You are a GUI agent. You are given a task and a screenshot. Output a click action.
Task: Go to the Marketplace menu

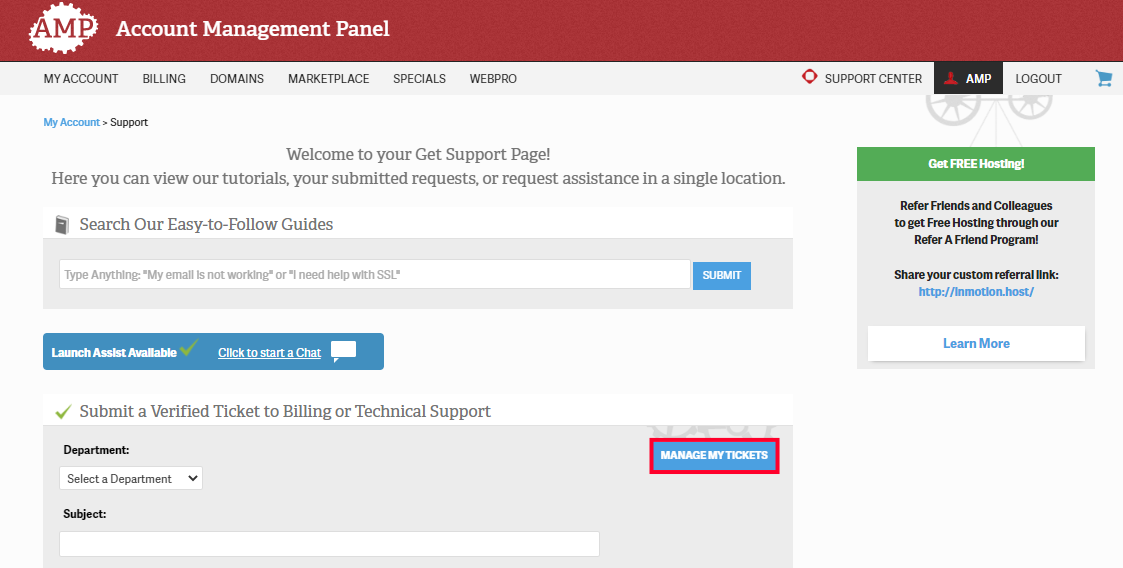coord(328,79)
